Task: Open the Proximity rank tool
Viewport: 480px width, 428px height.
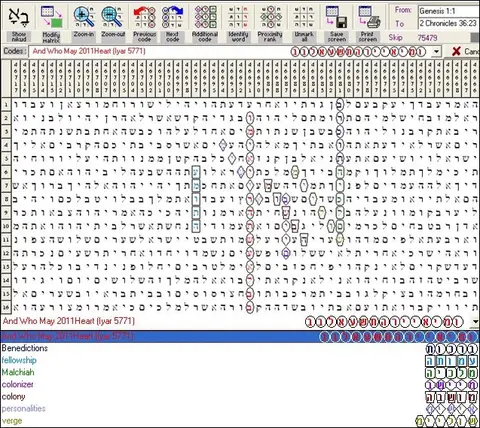Action: coord(270,17)
